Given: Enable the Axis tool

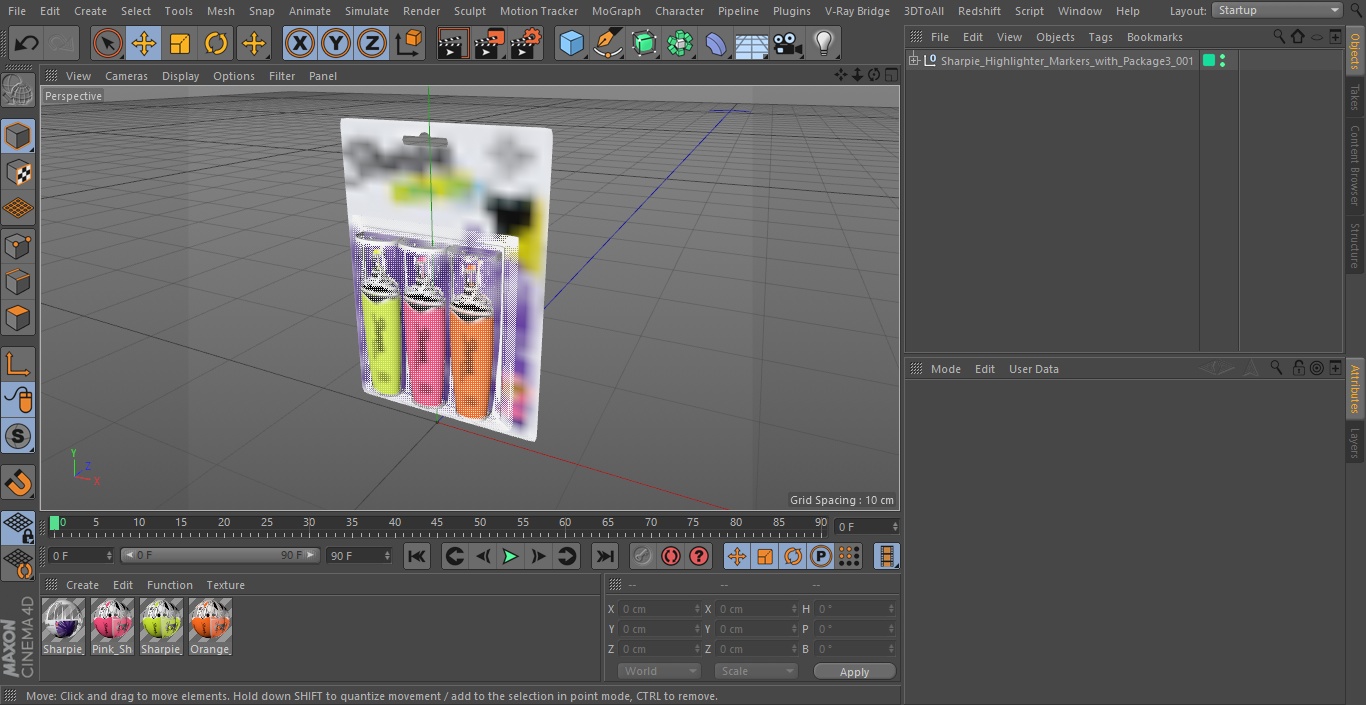Looking at the screenshot, I should tap(18, 364).
